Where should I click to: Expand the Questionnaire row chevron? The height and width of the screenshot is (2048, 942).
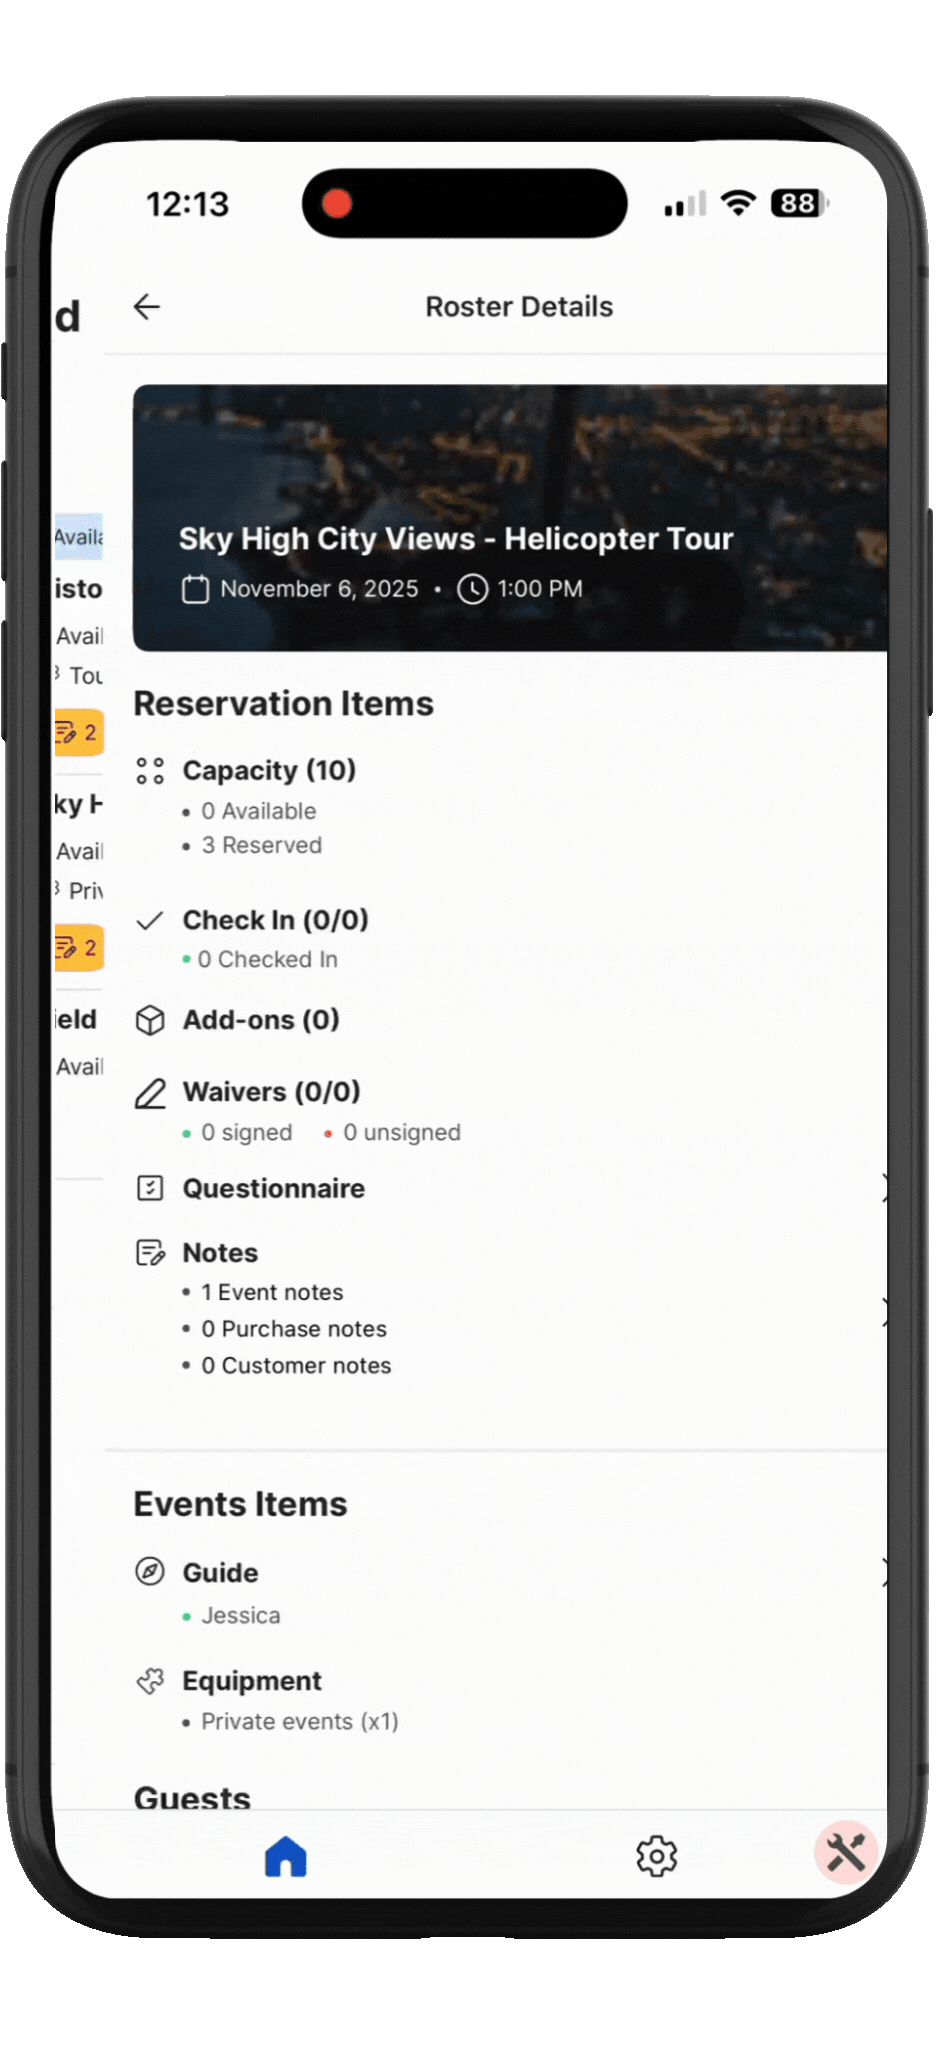pos(884,1188)
